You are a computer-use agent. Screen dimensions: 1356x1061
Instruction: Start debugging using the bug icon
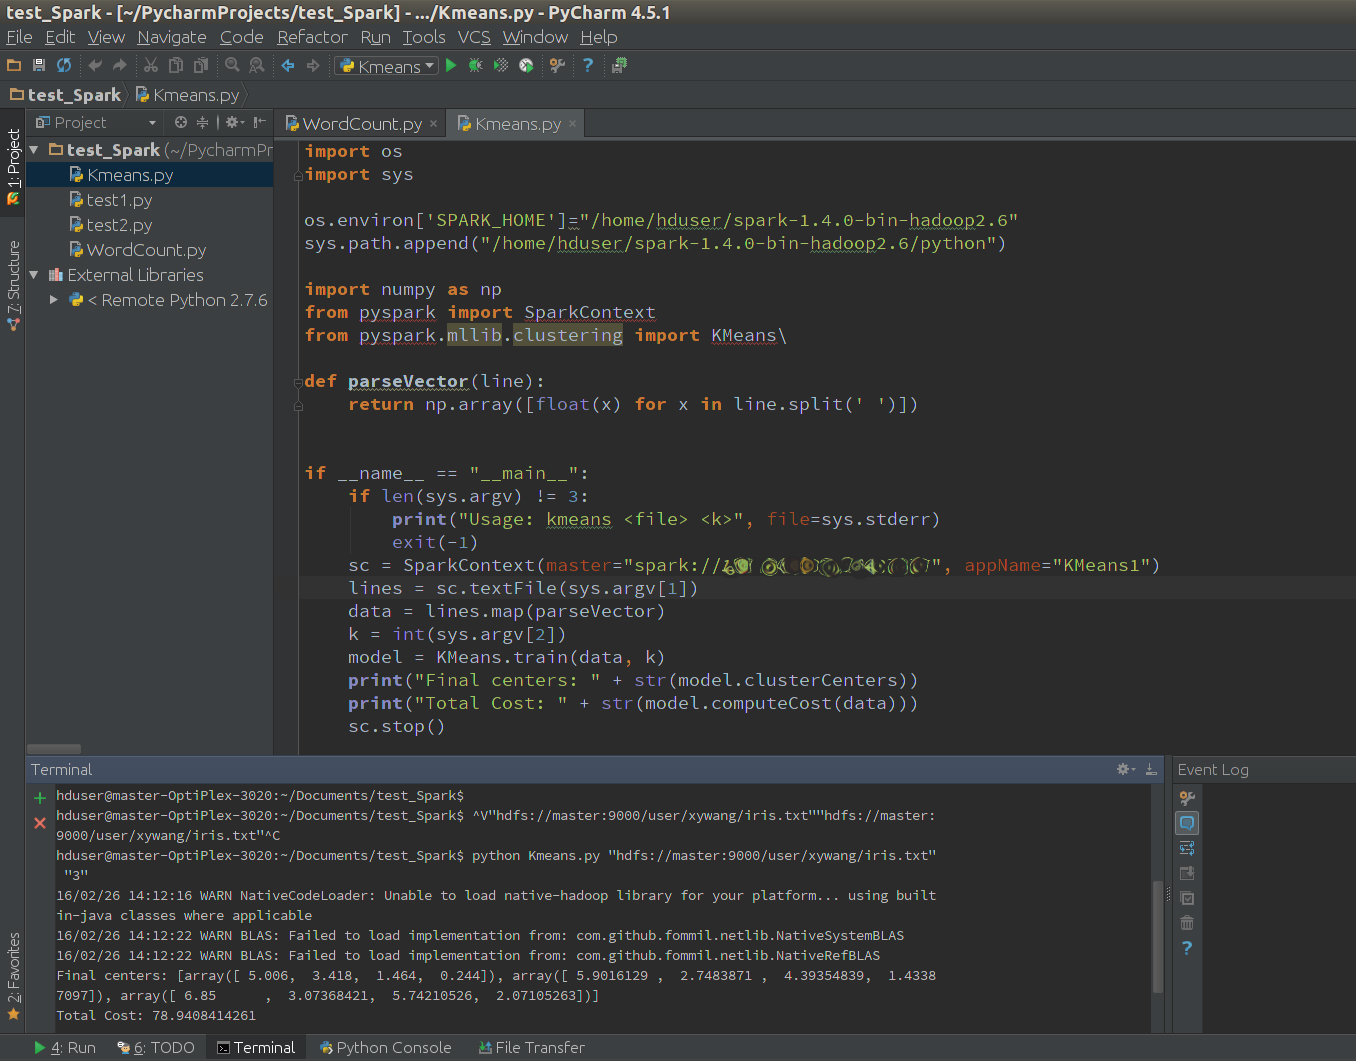(x=474, y=65)
